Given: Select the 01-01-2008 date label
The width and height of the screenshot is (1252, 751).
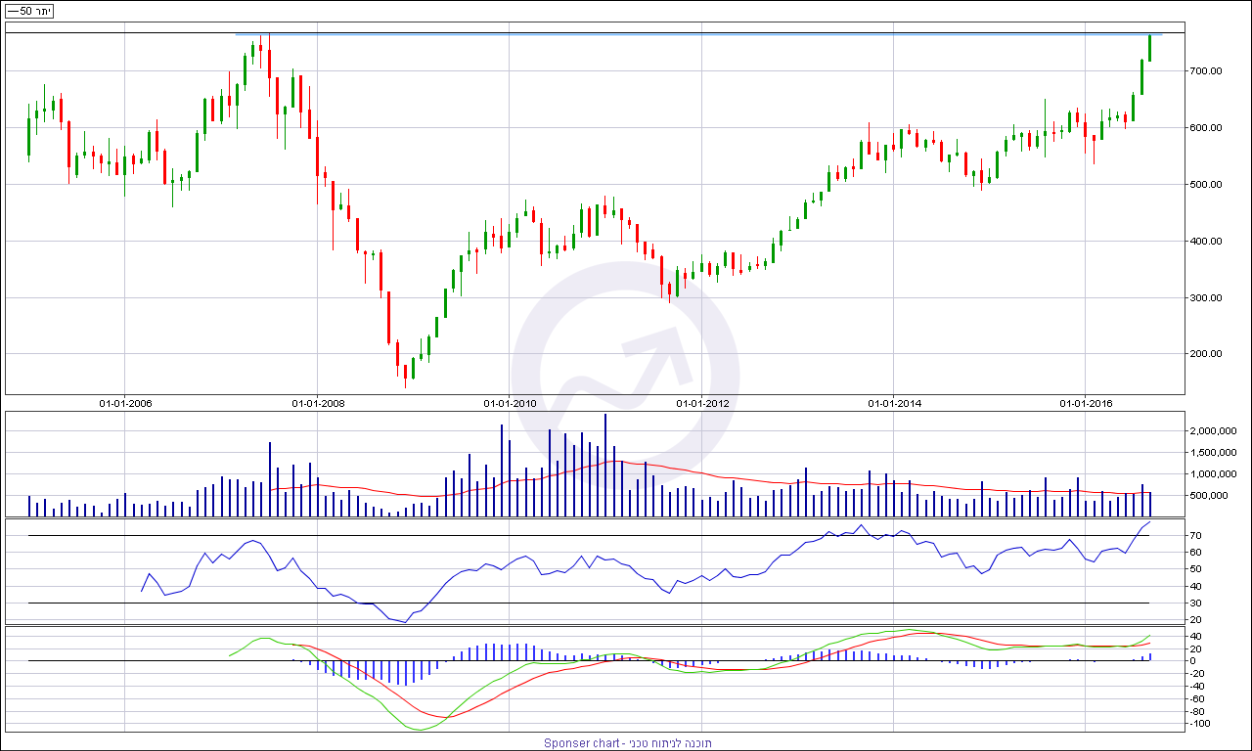Looking at the screenshot, I should tap(318, 404).
